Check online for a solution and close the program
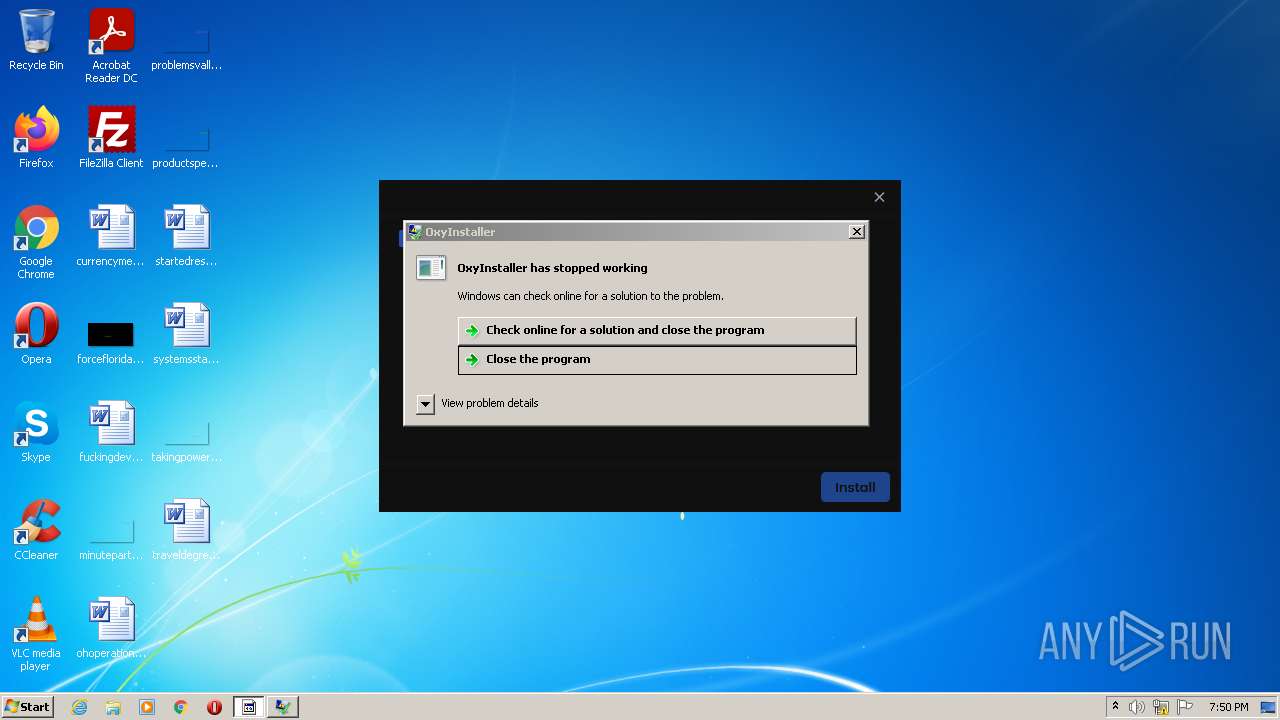The width and height of the screenshot is (1280, 720). [657, 330]
